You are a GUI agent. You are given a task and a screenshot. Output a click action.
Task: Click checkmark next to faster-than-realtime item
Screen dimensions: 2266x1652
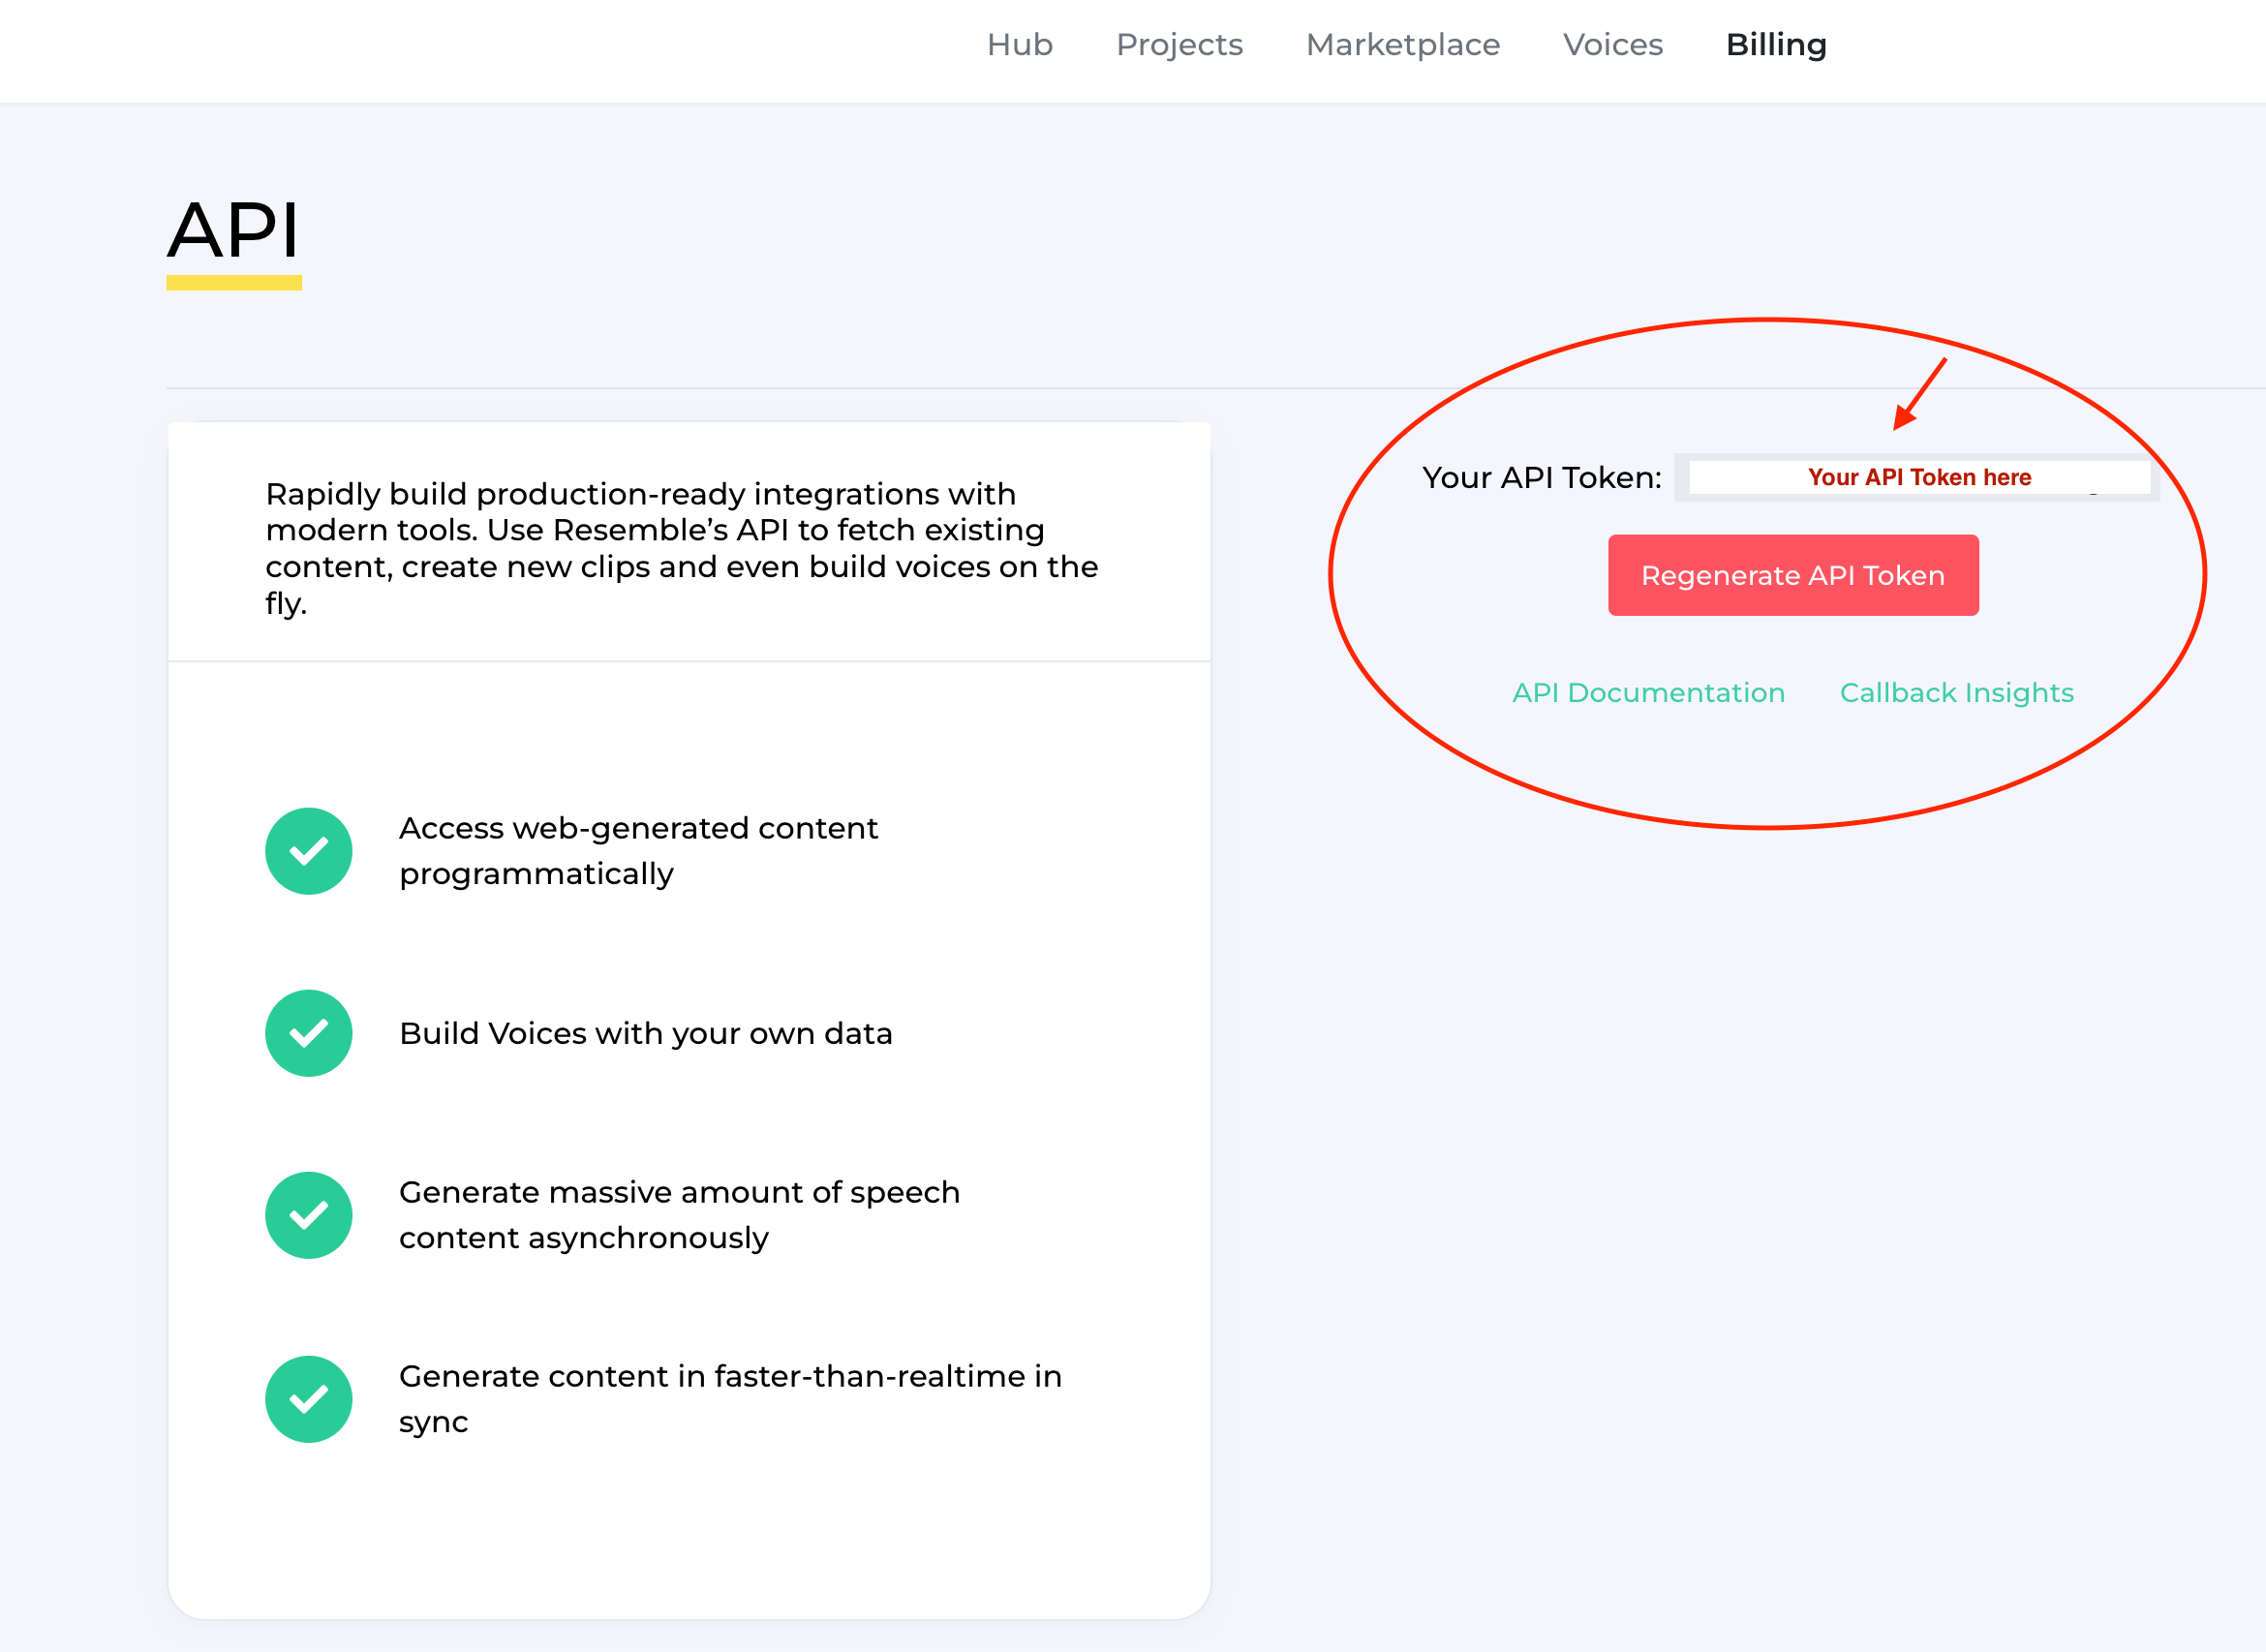[x=308, y=1399]
